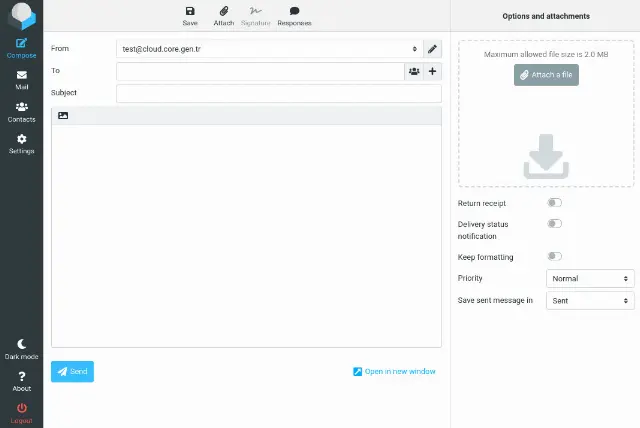The image size is (640, 428).
Task: Switch to Dark mode
Action: click(x=21, y=349)
